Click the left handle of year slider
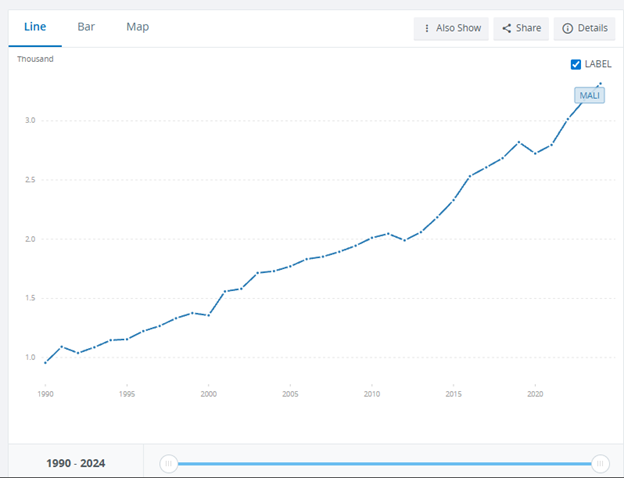This screenshot has height=478, width=624. (169, 463)
